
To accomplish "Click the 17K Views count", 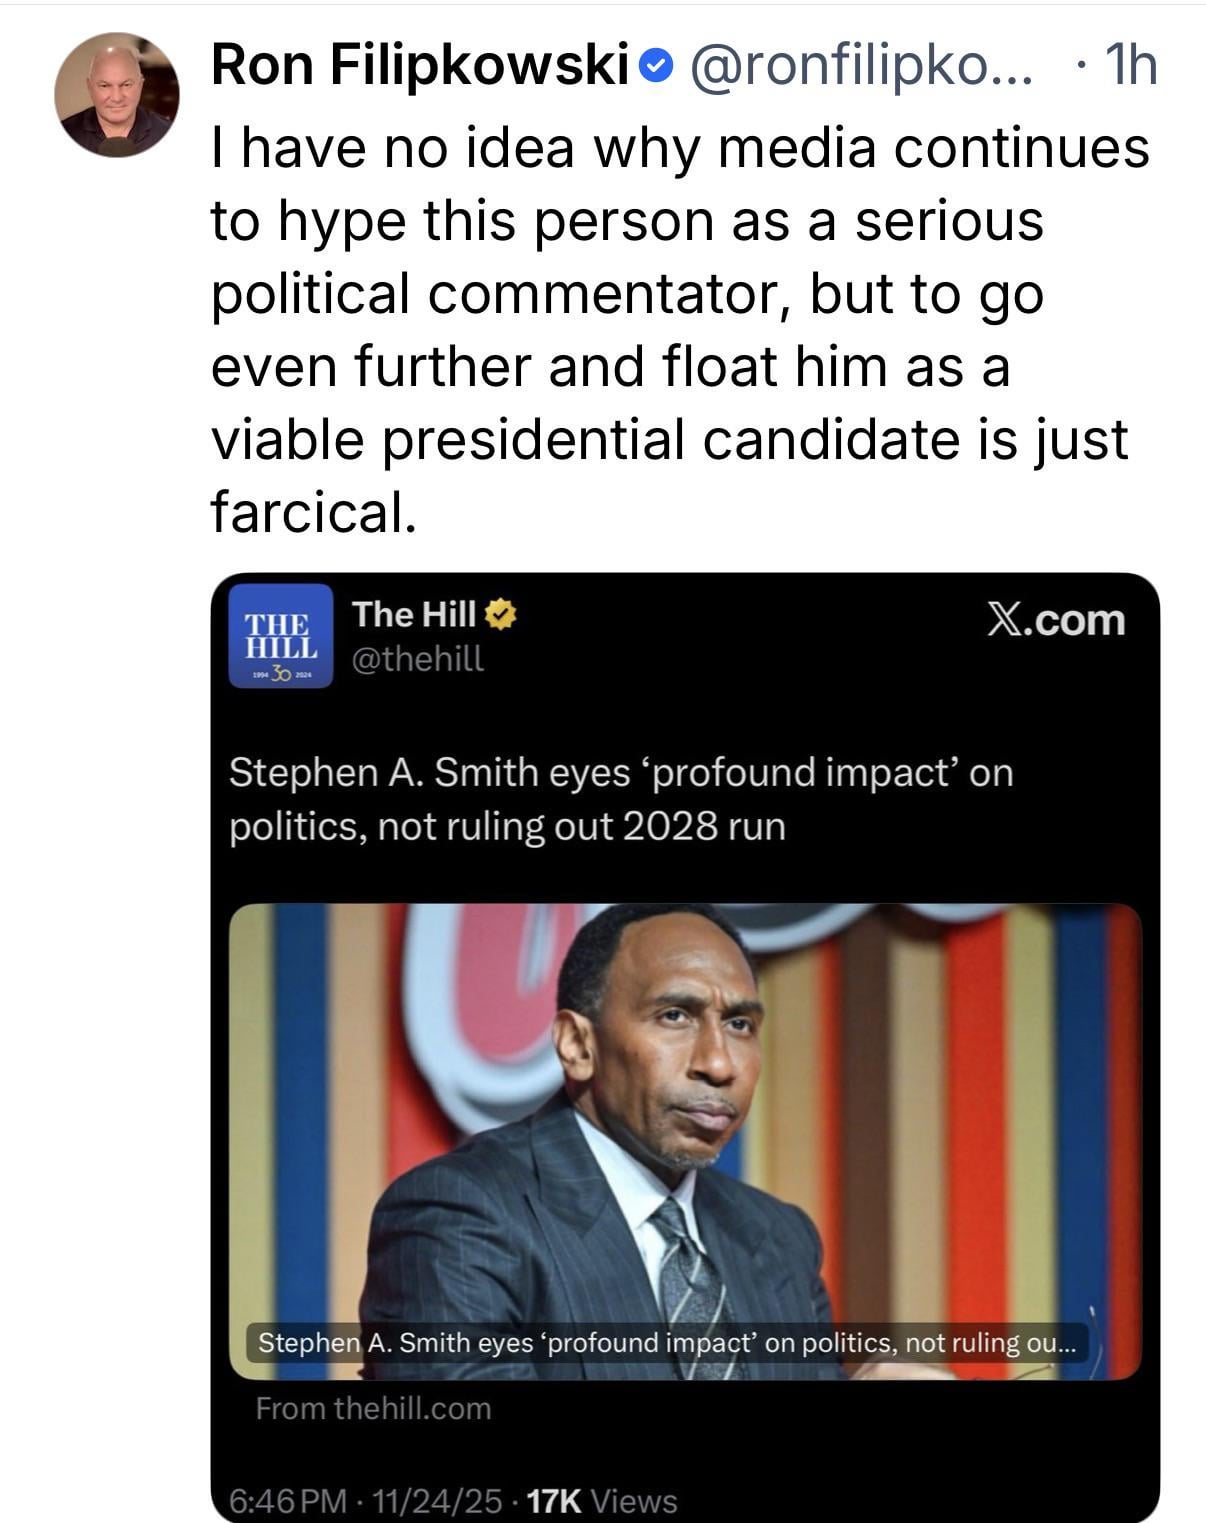I will coord(601,1500).
